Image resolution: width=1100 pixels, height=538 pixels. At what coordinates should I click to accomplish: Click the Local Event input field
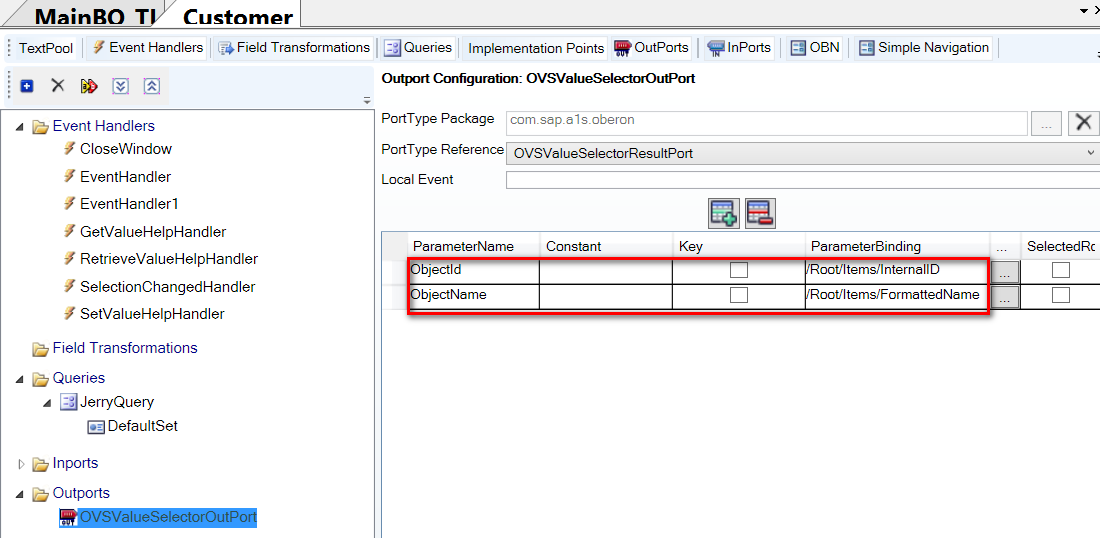click(x=803, y=180)
